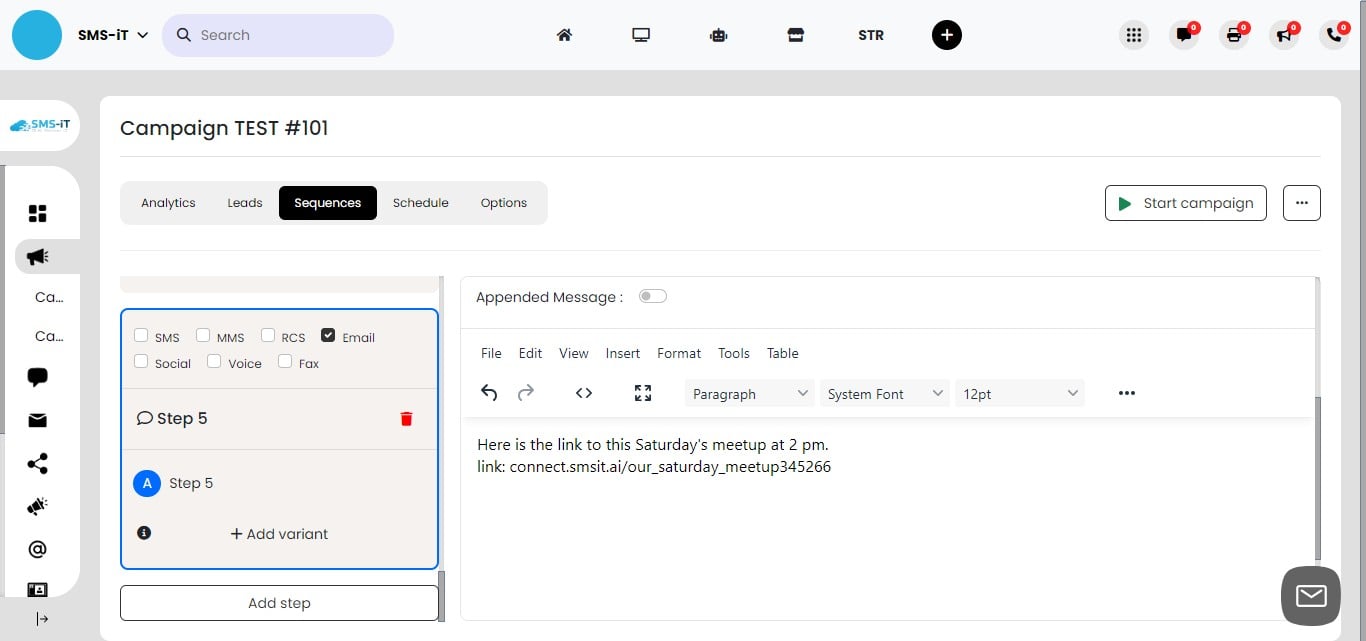The image size is (1366, 641).
Task: Open fullscreen mode in the message editor
Action: pos(642,393)
